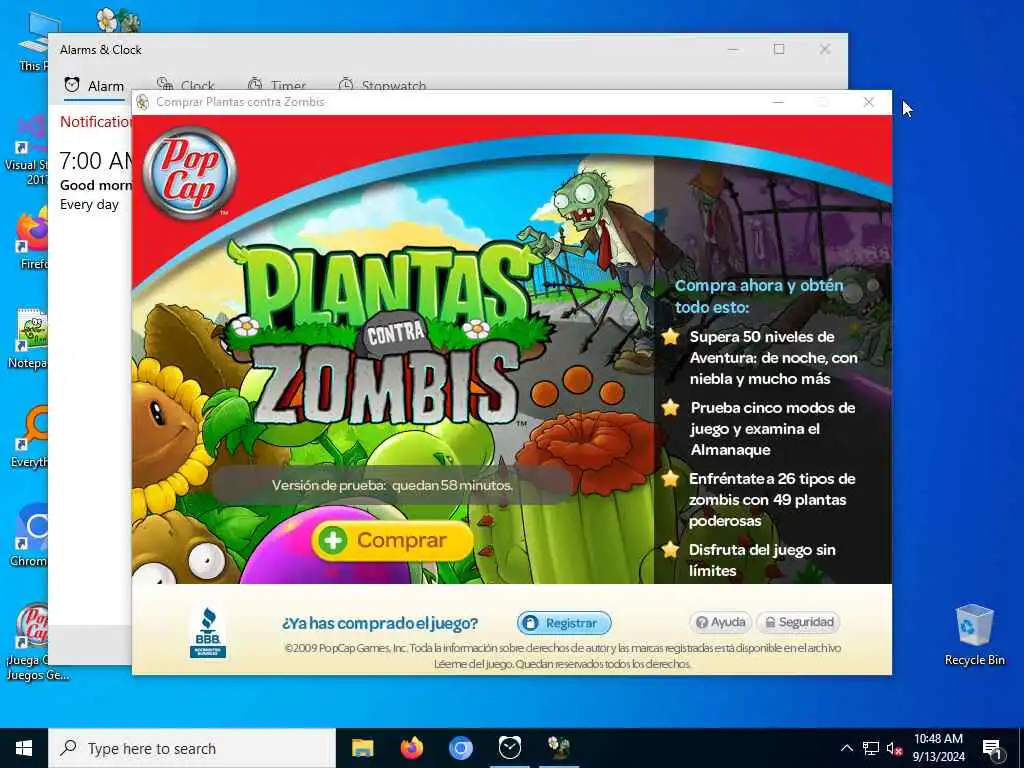Switch to the Stopwatch tab in Alarms & Clock
This screenshot has width=1024, height=768.
tap(383, 86)
